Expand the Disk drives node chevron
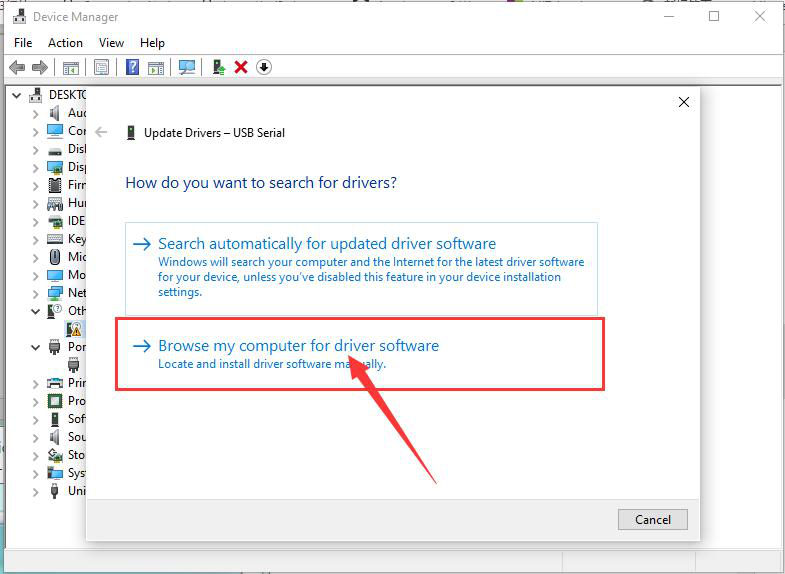Screen dimensions: 785x574 coord(35,150)
